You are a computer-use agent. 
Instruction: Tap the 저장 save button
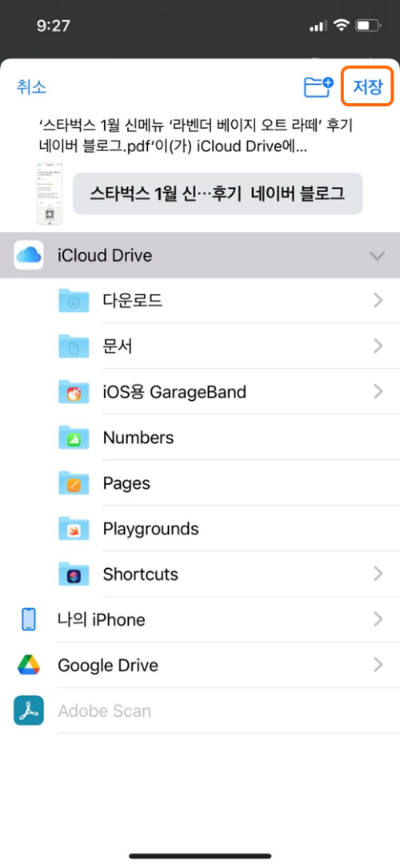pyautogui.click(x=367, y=87)
